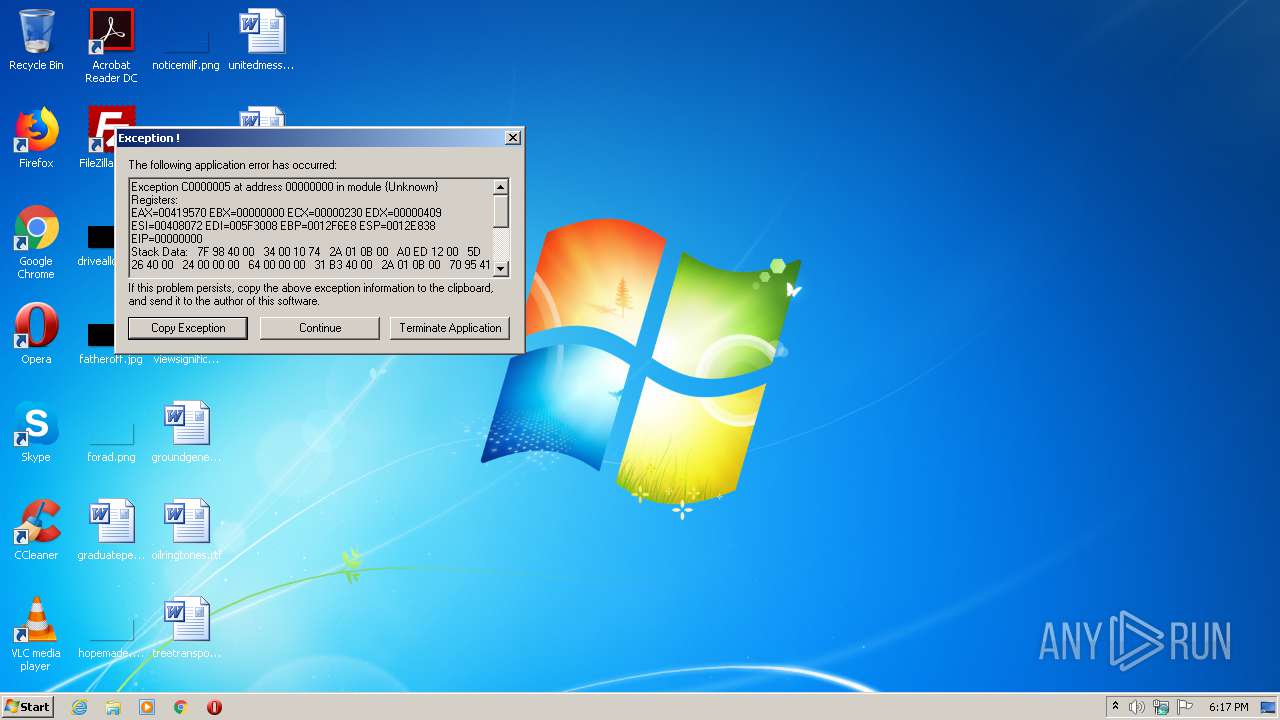Select the Opera desktop shortcut
This screenshot has width=1280, height=720.
[36, 334]
